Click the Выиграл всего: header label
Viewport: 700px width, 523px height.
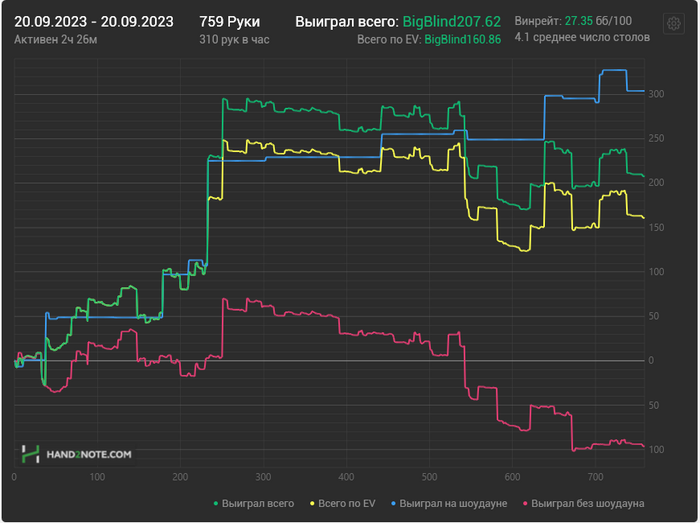click(x=347, y=21)
